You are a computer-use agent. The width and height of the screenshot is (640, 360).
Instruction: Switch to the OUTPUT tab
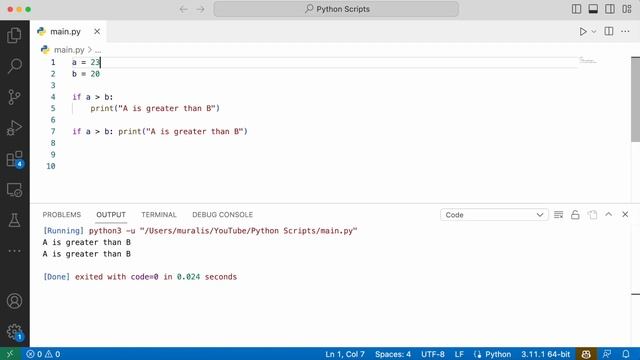coord(111,215)
